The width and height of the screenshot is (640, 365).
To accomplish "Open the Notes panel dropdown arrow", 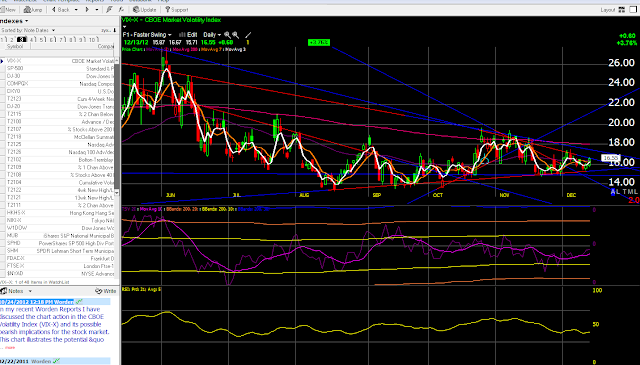I will point(30,292).
